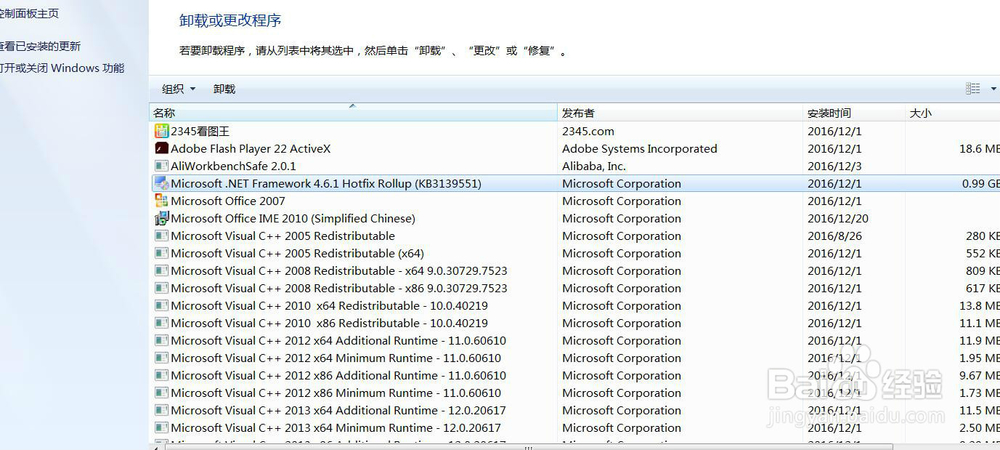Click the icon of Visual C++ 2012 x64 Minimum Runtime
This screenshot has height=450, width=1000.
coord(162,358)
